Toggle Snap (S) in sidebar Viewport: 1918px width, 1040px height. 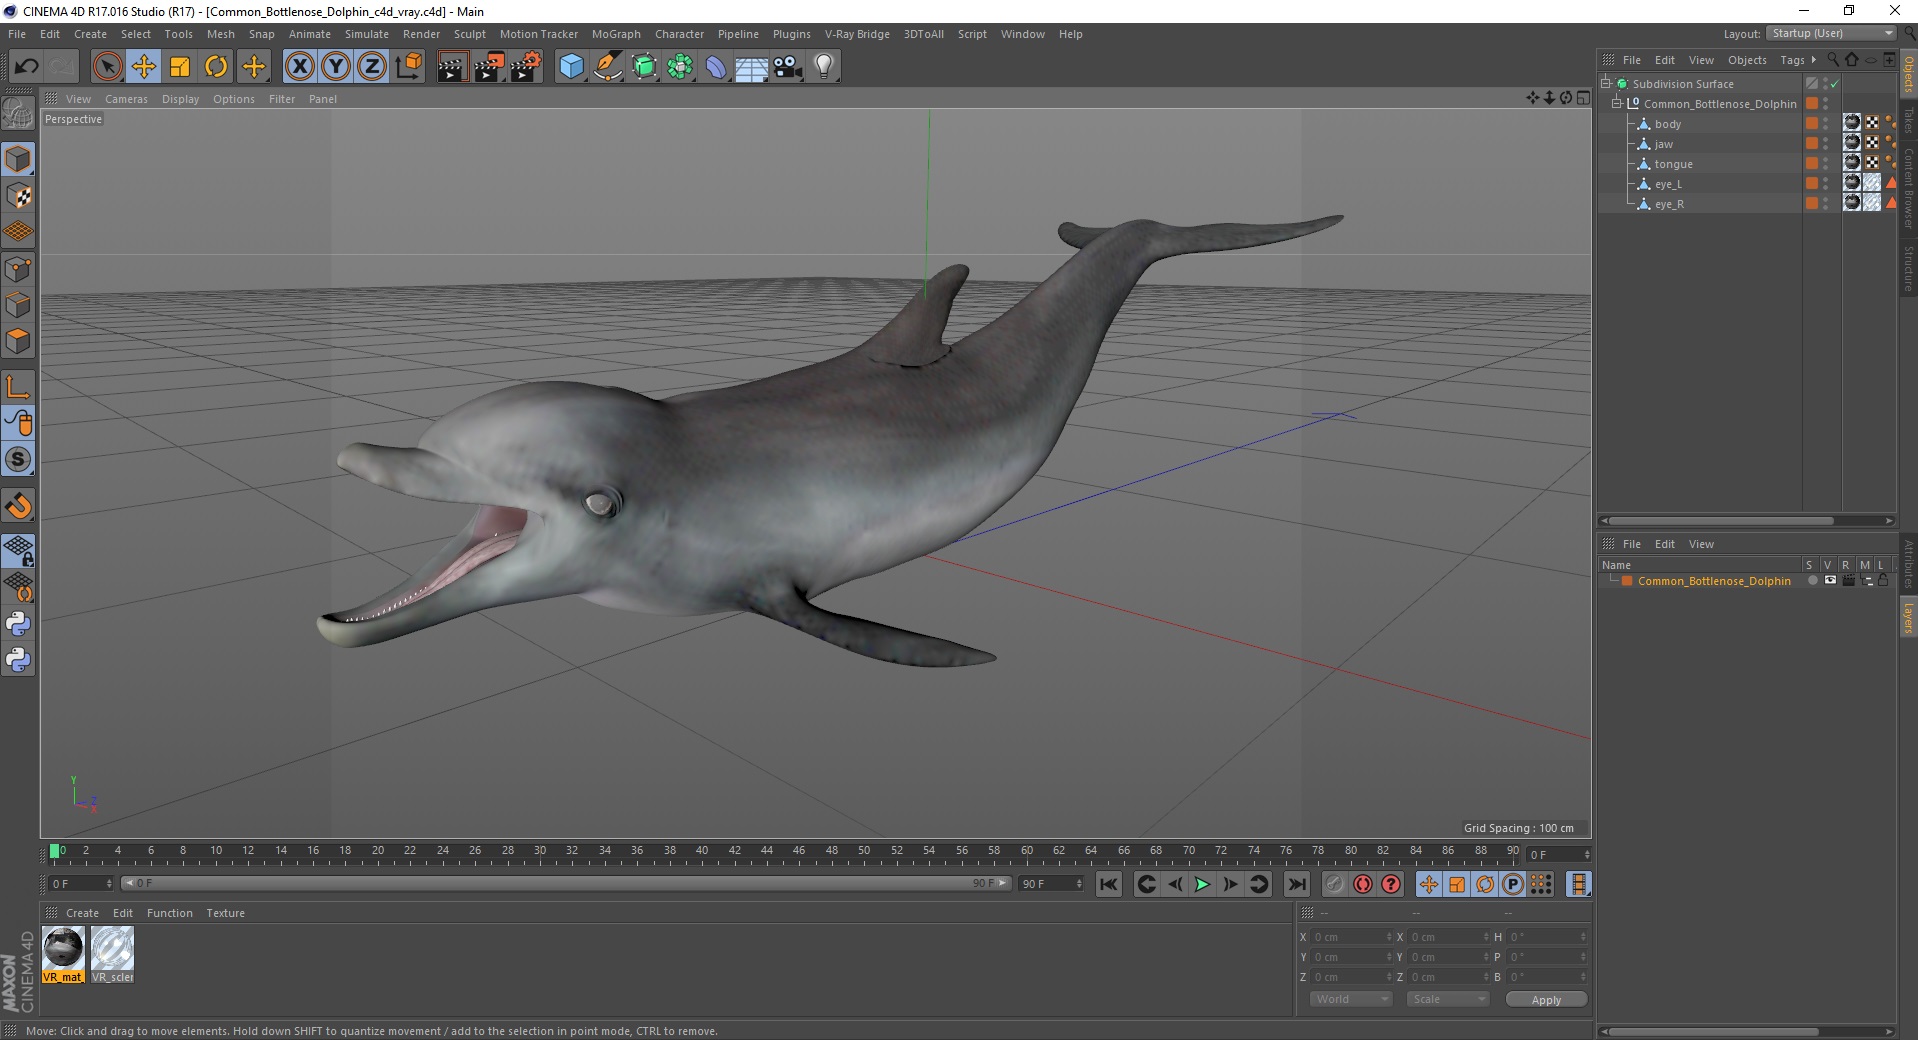18,459
